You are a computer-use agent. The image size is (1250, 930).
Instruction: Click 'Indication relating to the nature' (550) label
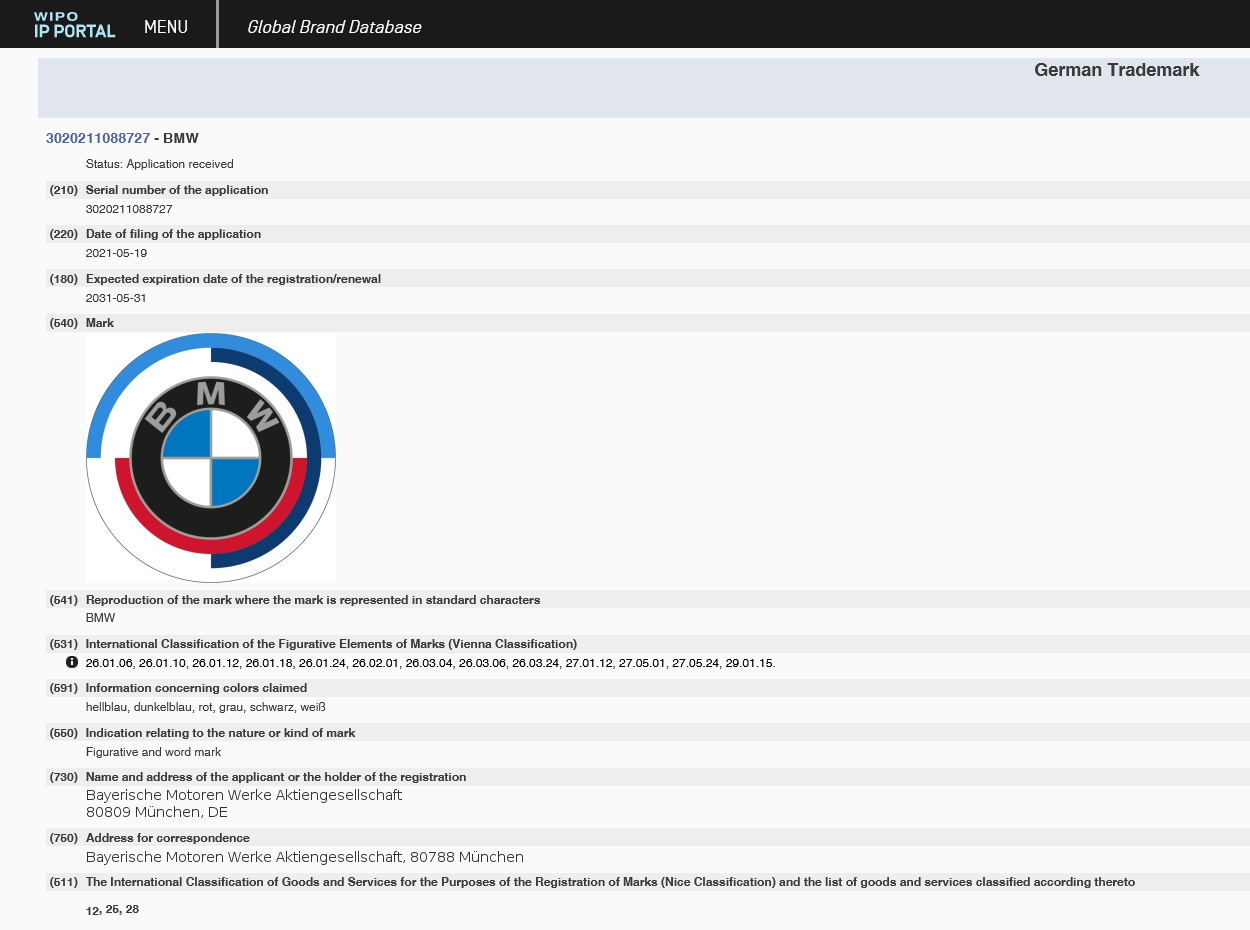pos(221,733)
